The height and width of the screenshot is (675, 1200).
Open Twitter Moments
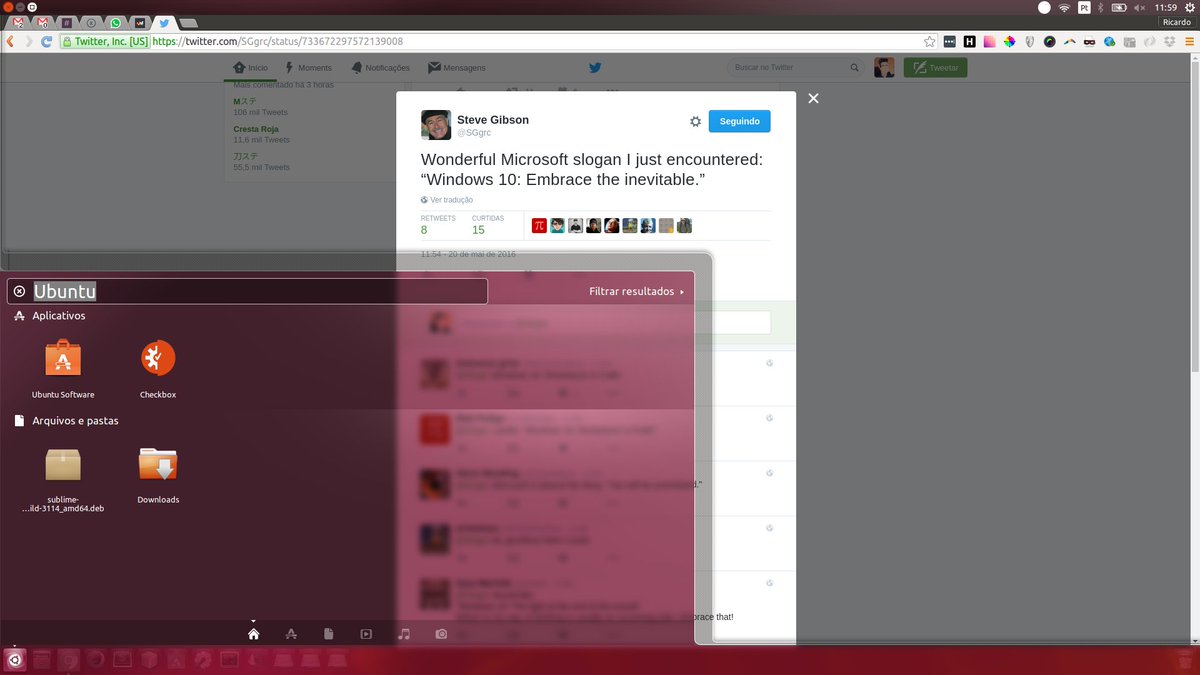[308, 68]
